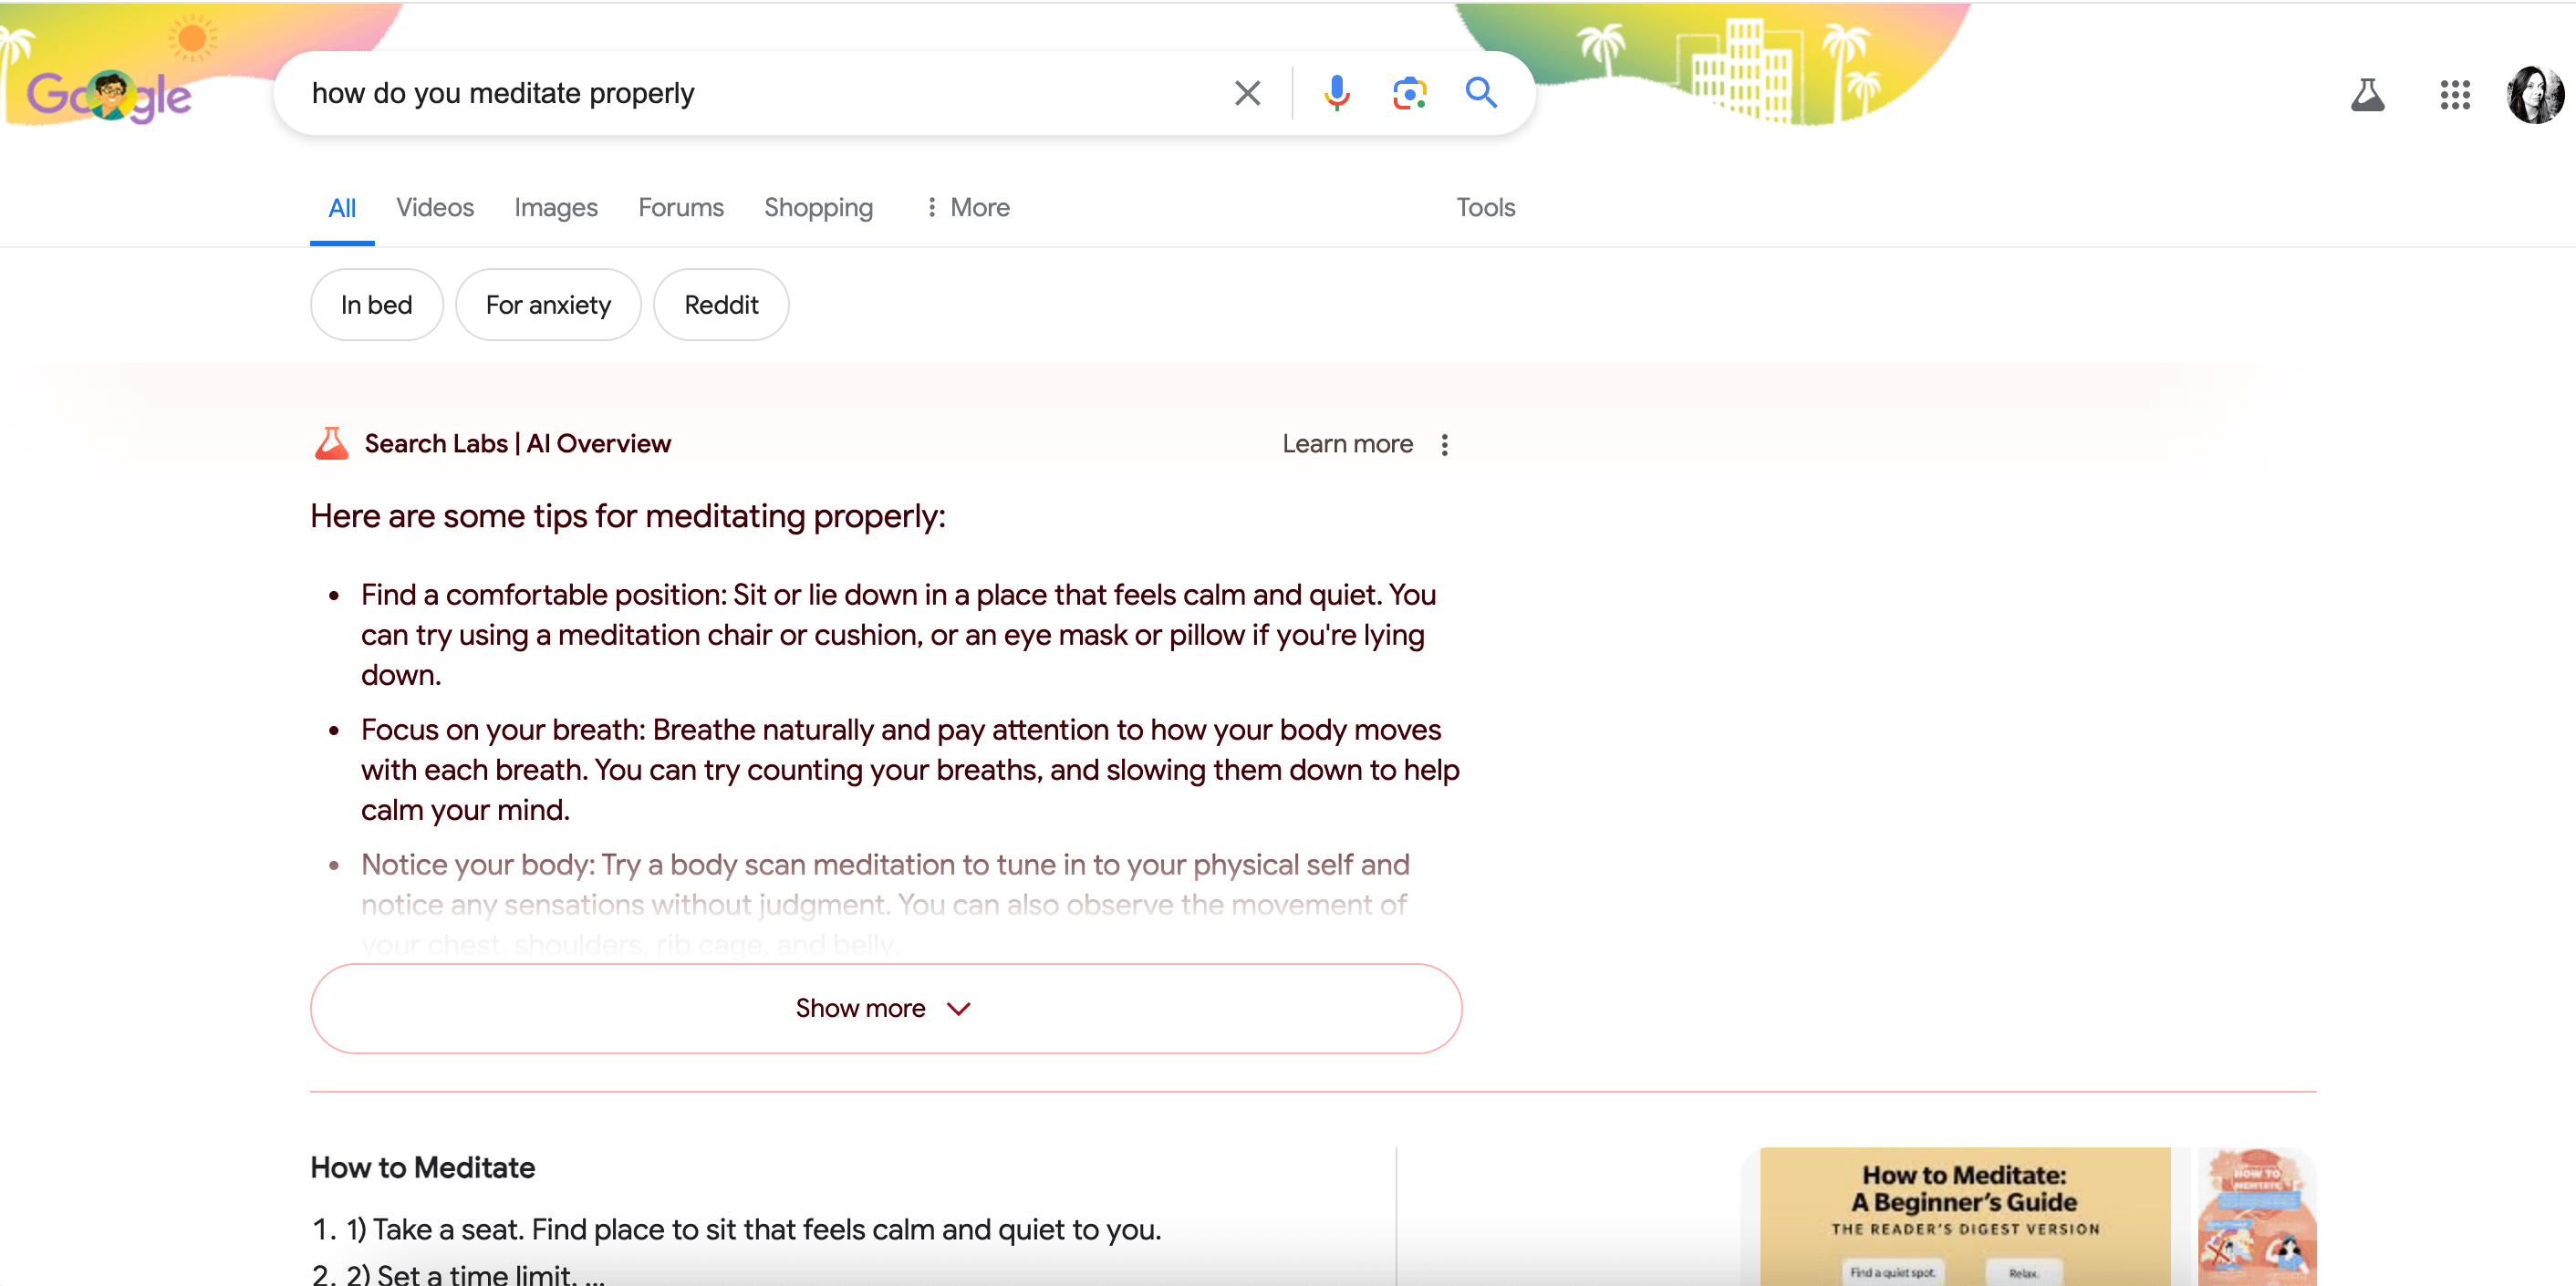Select the Images search results tab
Screen dimensions: 2576x1286
pos(554,205)
